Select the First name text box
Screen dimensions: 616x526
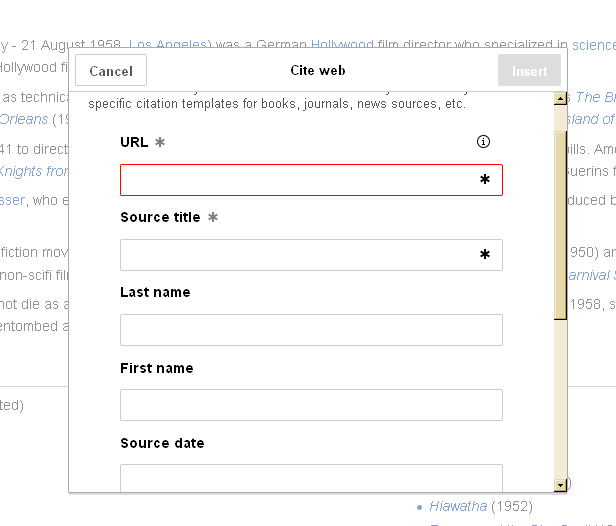pos(311,405)
